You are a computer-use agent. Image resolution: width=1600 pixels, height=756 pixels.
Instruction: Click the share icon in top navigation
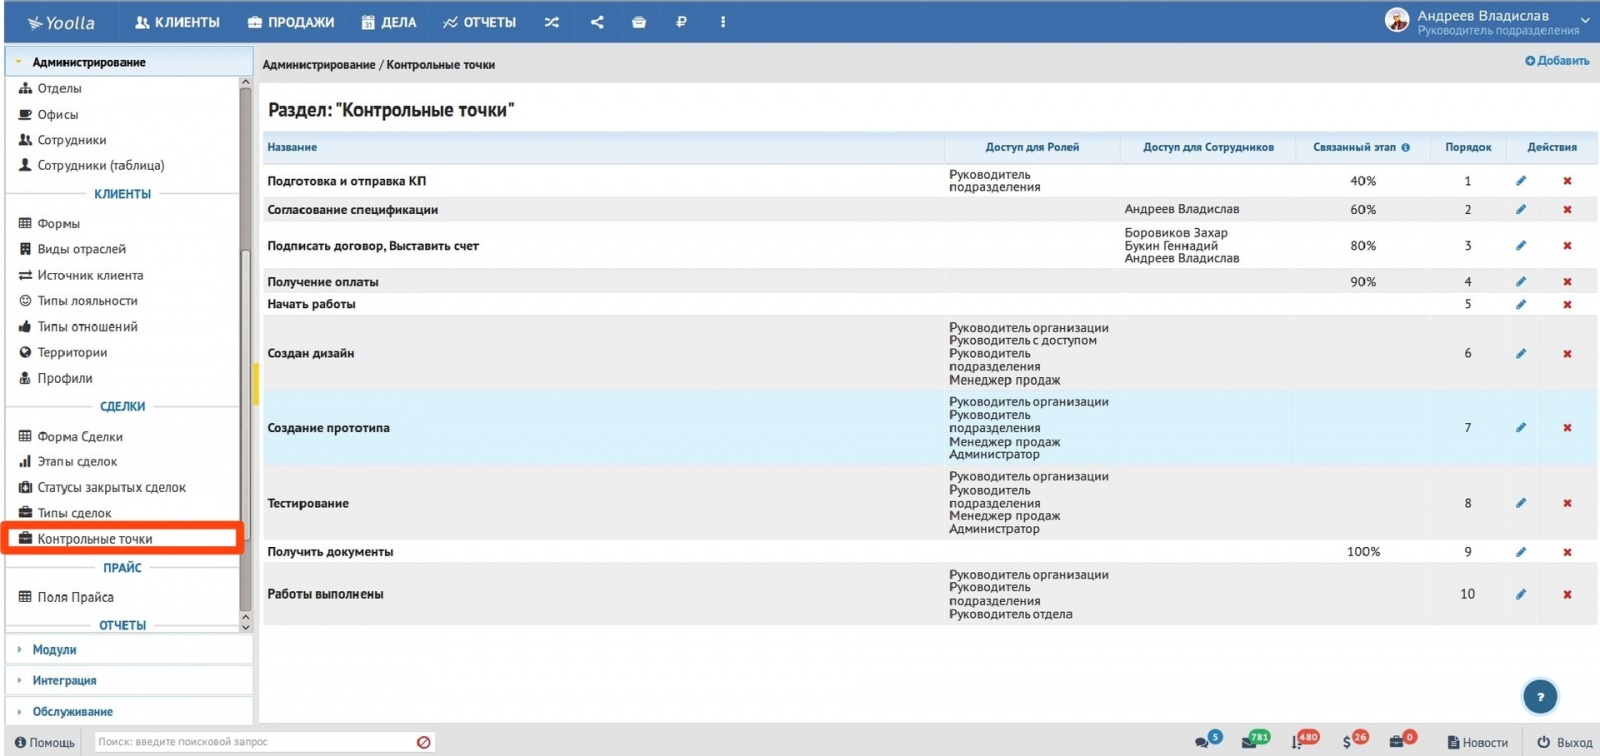pyautogui.click(x=597, y=22)
